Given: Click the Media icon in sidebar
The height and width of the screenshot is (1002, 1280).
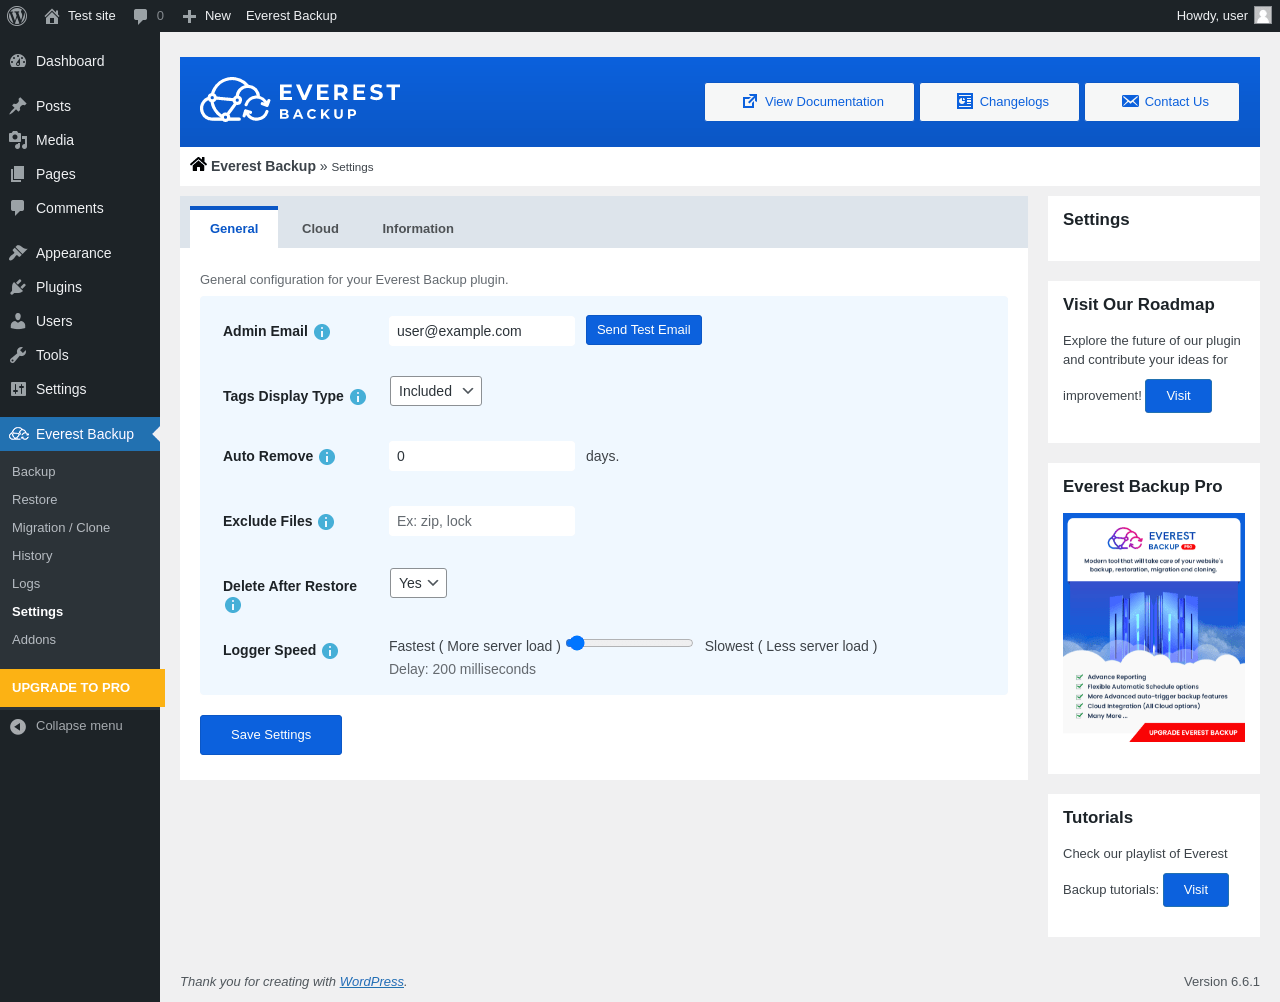Looking at the screenshot, I should pyautogui.click(x=18, y=140).
